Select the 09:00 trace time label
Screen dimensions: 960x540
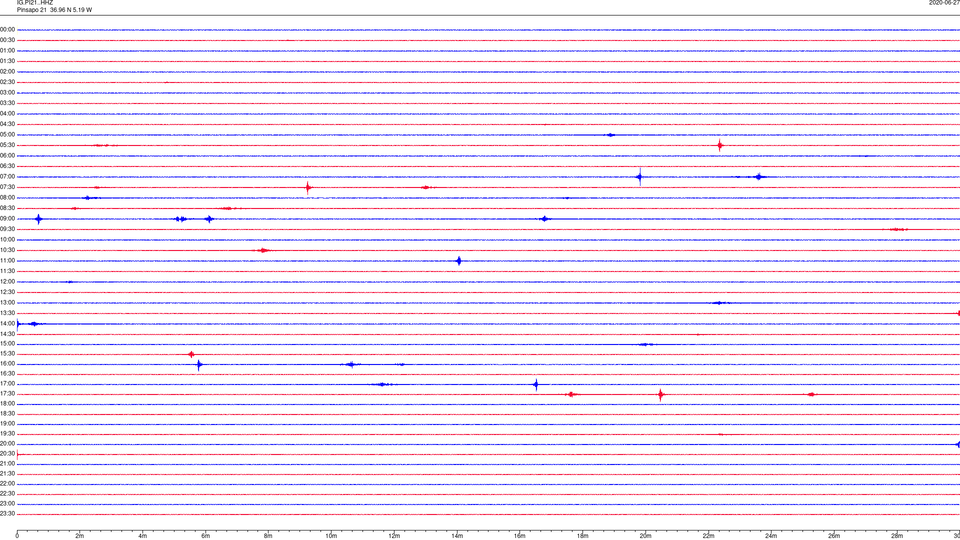(7, 219)
